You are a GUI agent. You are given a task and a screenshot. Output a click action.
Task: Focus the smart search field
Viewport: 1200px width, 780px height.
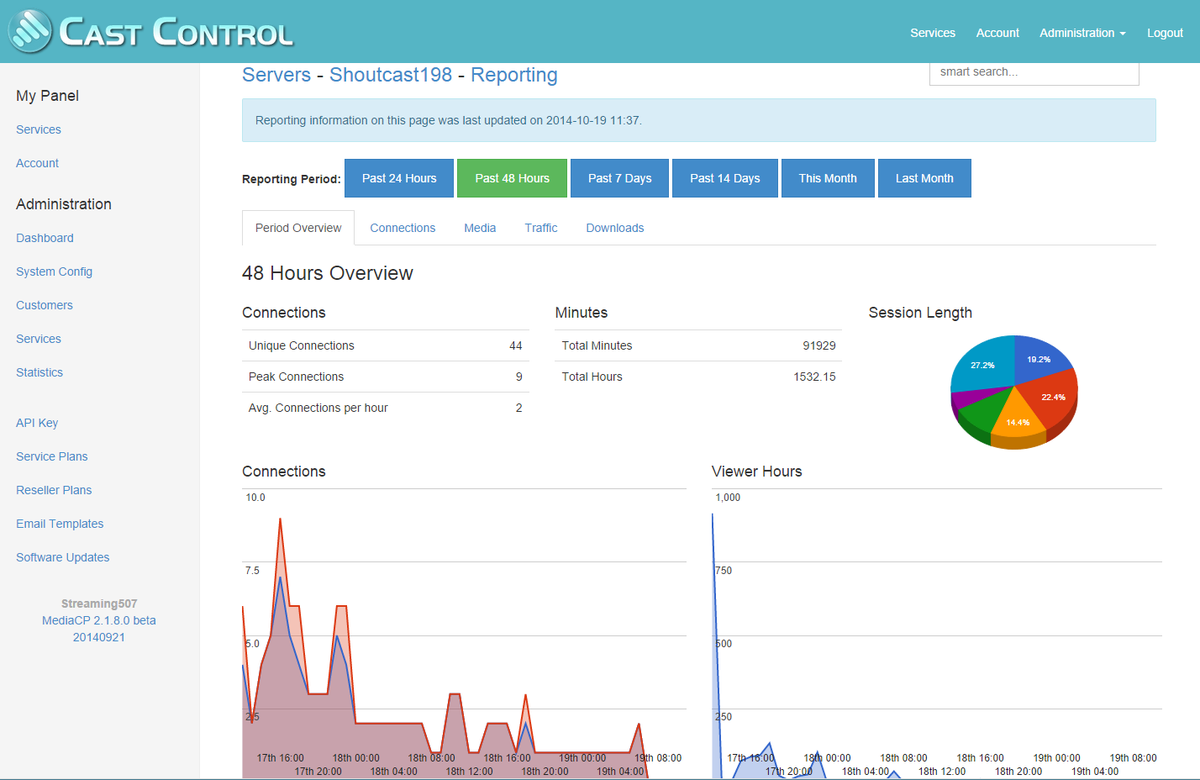pos(1034,72)
